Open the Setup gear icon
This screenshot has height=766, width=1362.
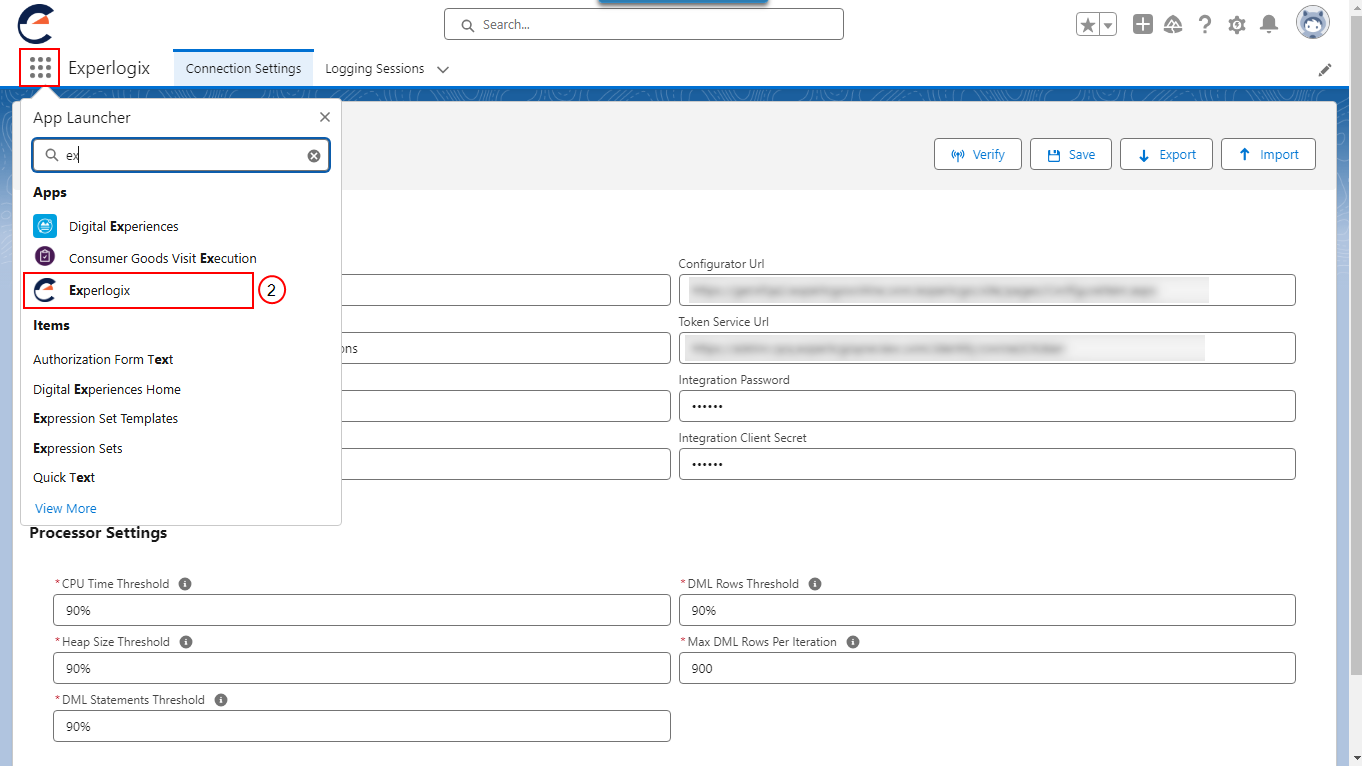click(1237, 24)
